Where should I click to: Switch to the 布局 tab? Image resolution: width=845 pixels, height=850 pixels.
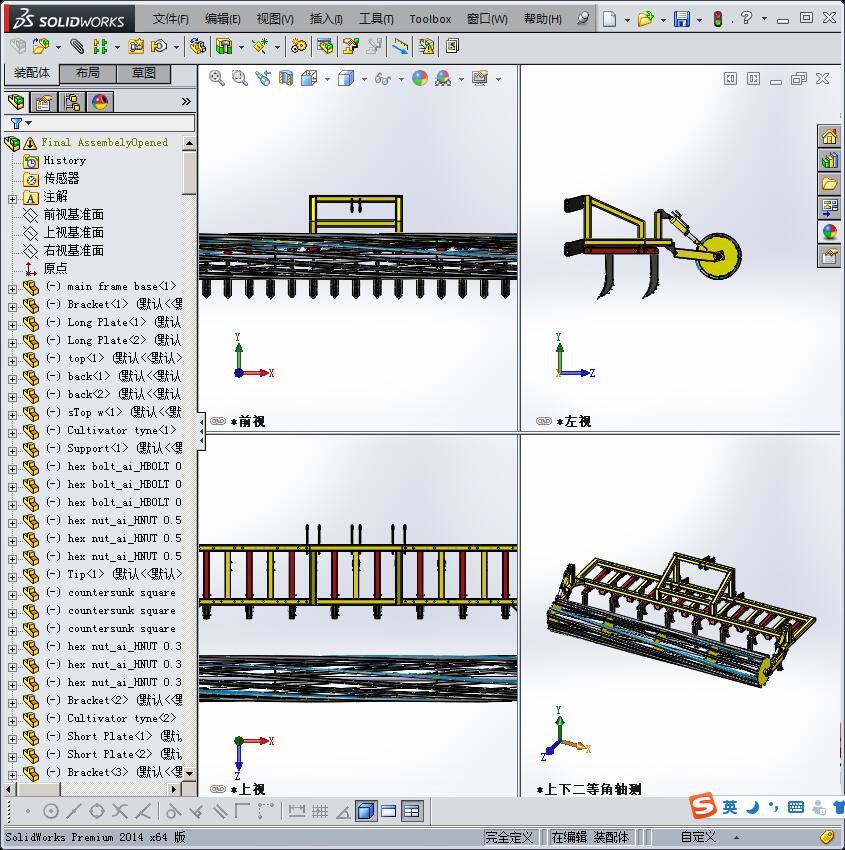(x=87, y=73)
